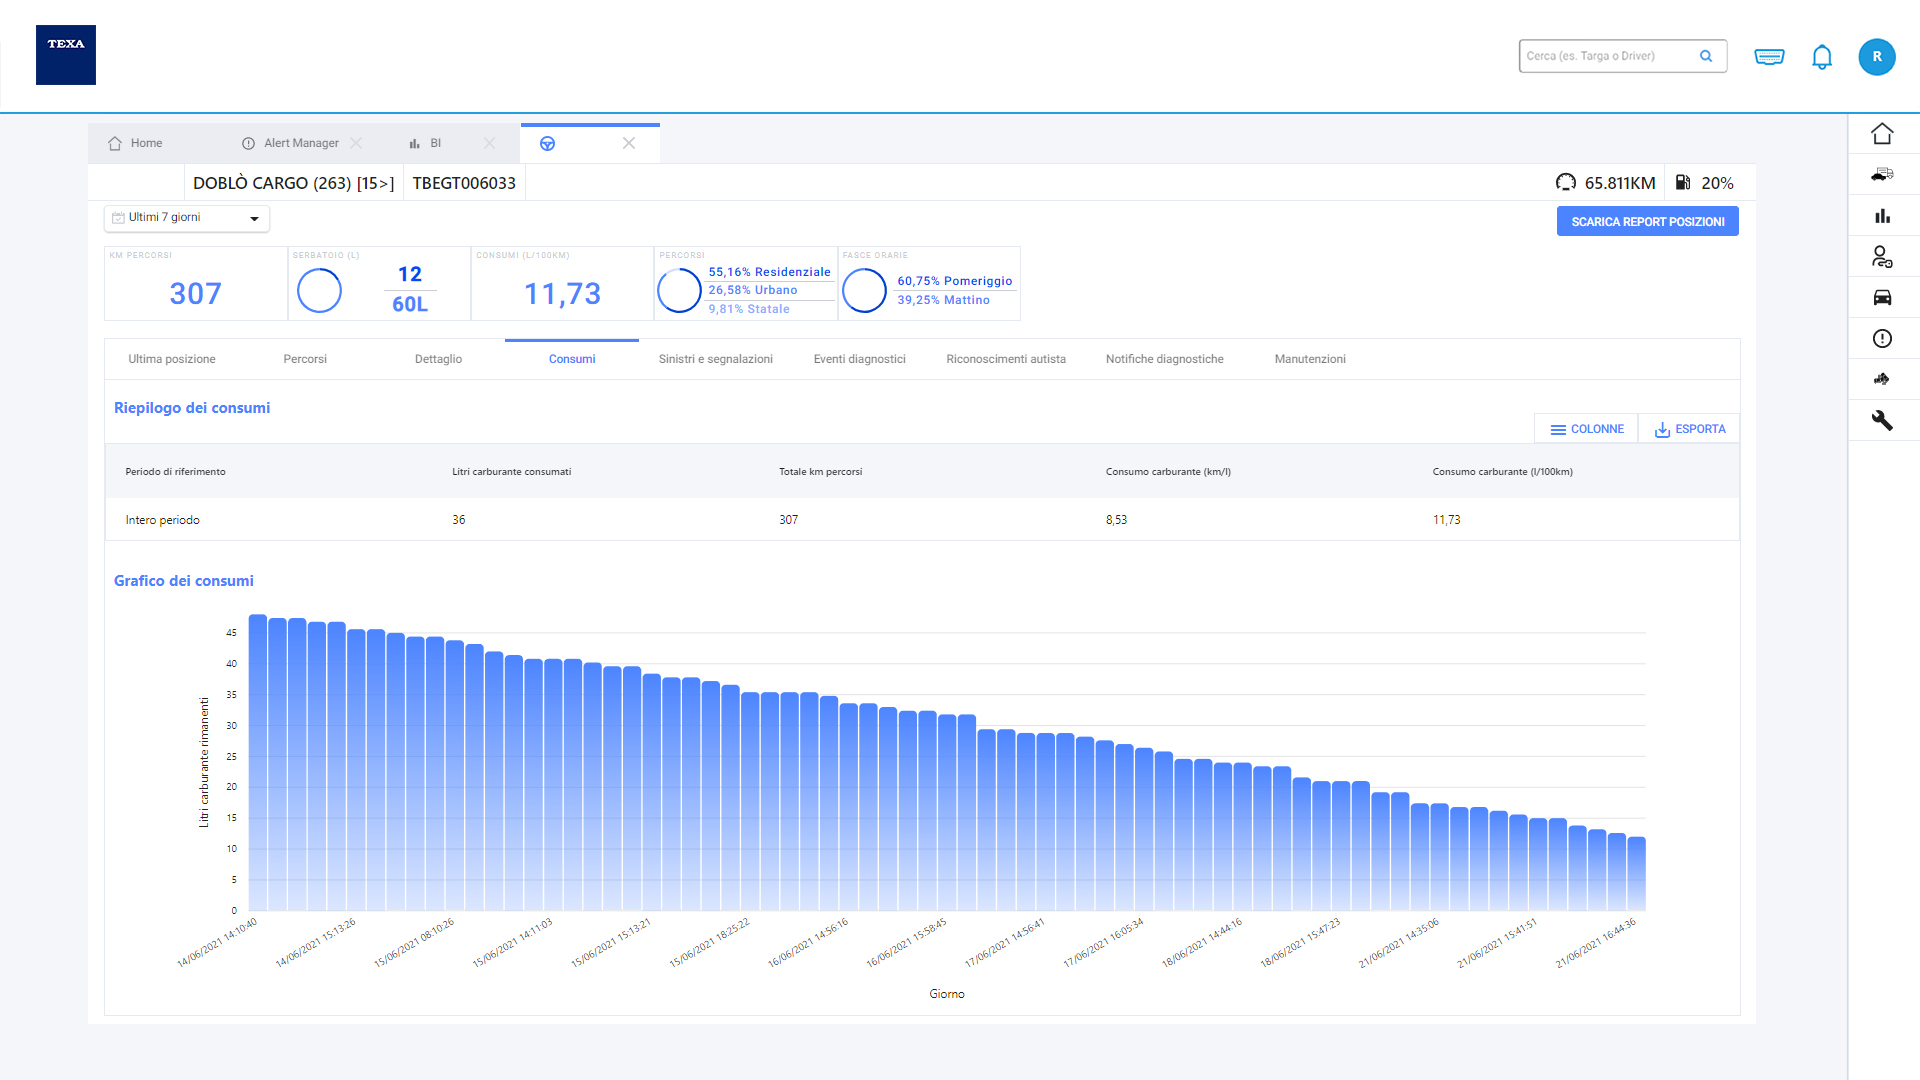Close the Alert Manager tab

click(x=356, y=143)
